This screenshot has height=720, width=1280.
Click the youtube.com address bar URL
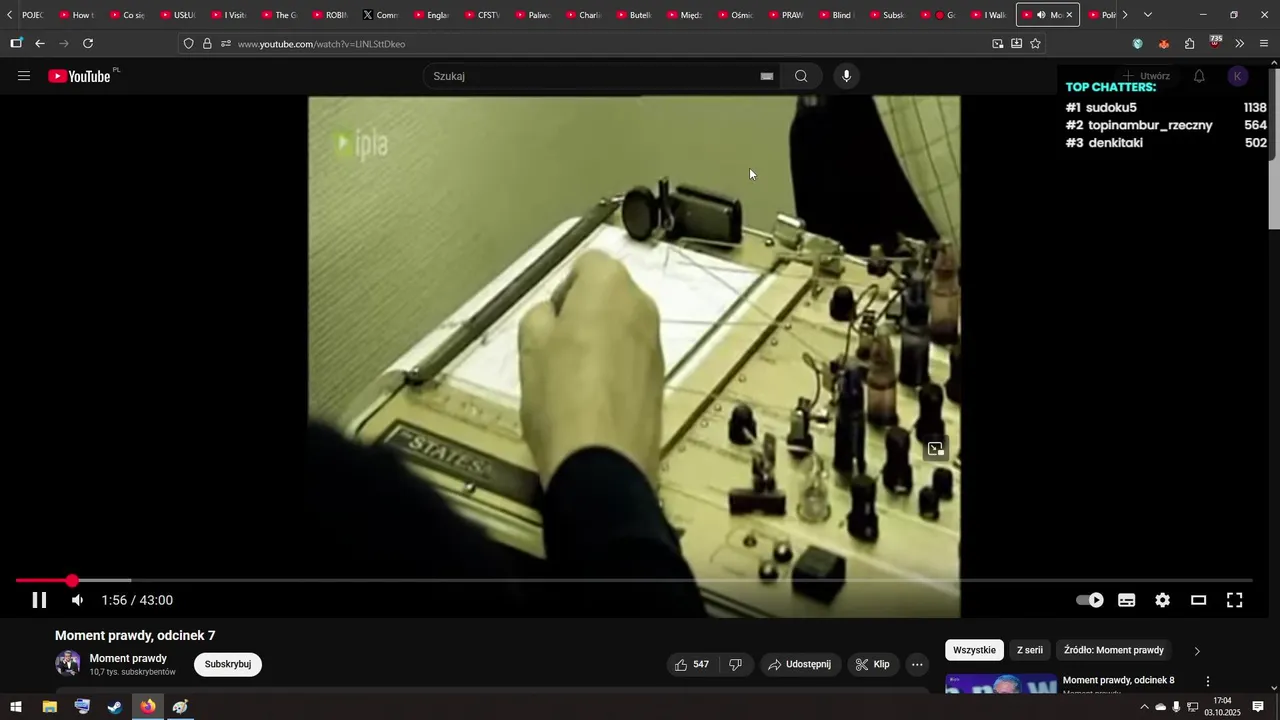[x=321, y=44]
